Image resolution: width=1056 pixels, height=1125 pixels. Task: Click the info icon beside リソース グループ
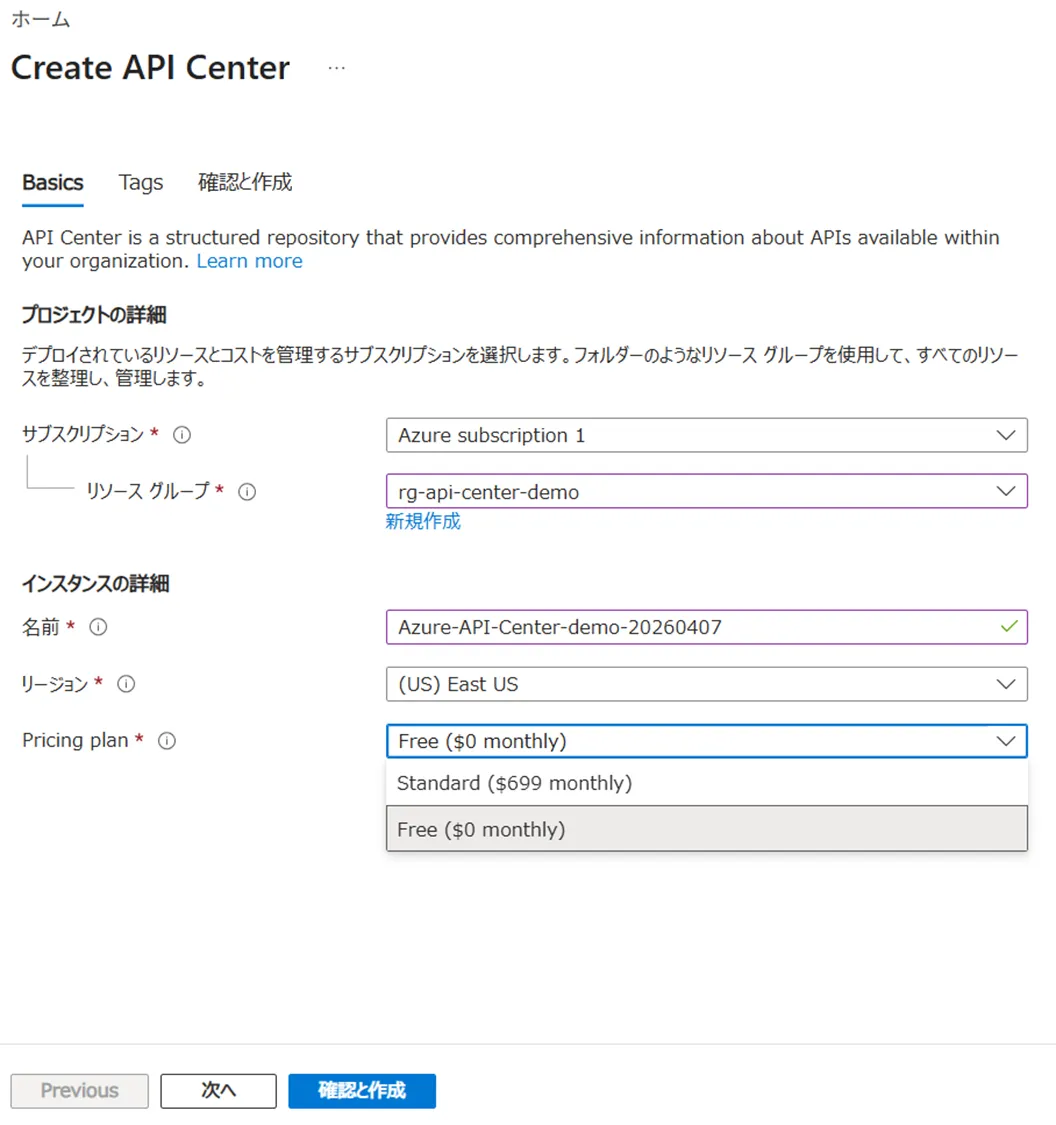(x=247, y=491)
